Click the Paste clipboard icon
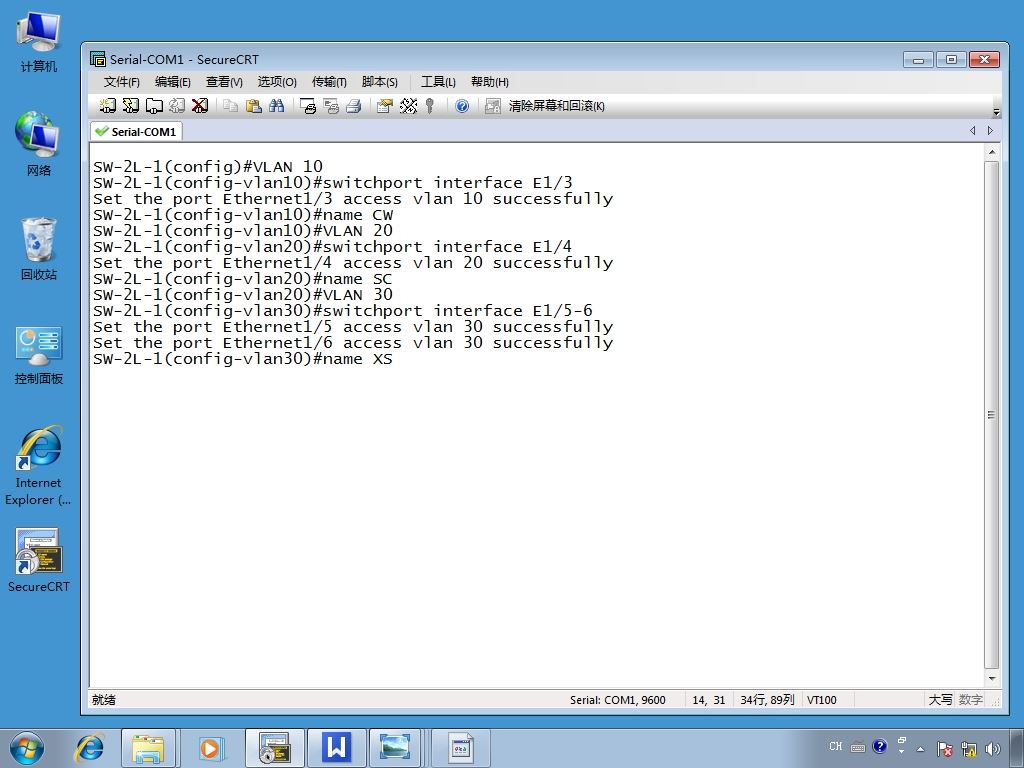Screen dimensions: 1024x768 (253, 106)
